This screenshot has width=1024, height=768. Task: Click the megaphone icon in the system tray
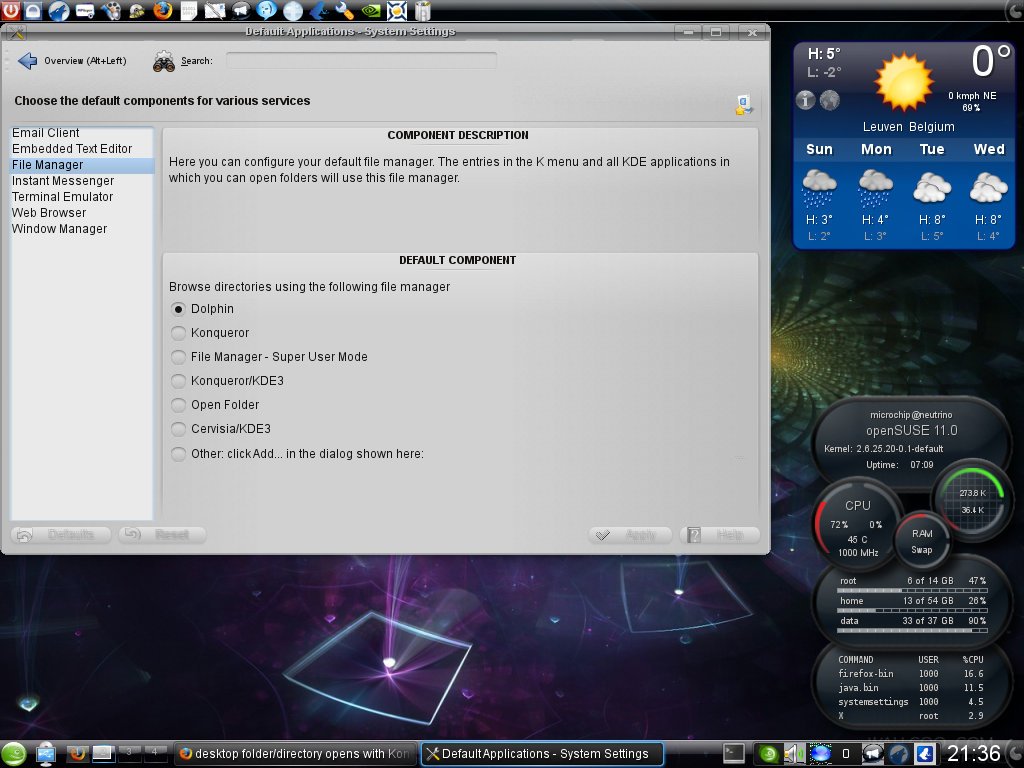[x=872, y=754]
